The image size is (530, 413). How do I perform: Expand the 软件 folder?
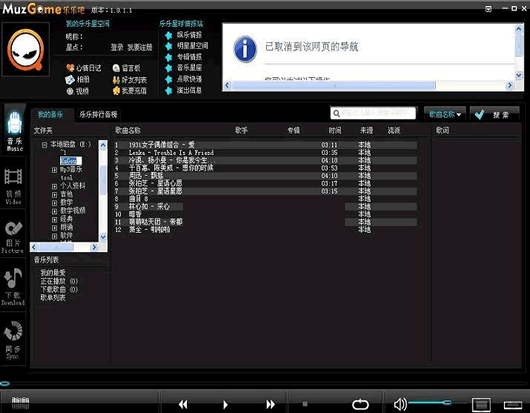click(x=54, y=236)
